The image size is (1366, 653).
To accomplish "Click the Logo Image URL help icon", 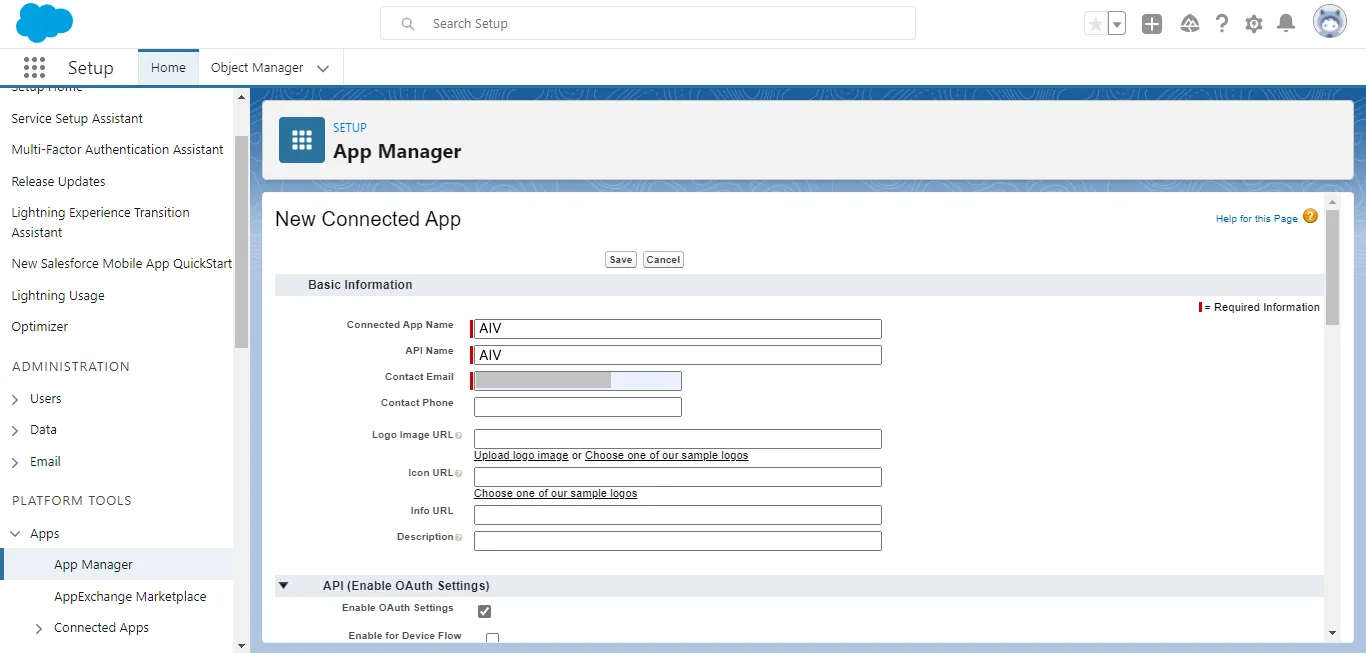I will (x=458, y=436).
